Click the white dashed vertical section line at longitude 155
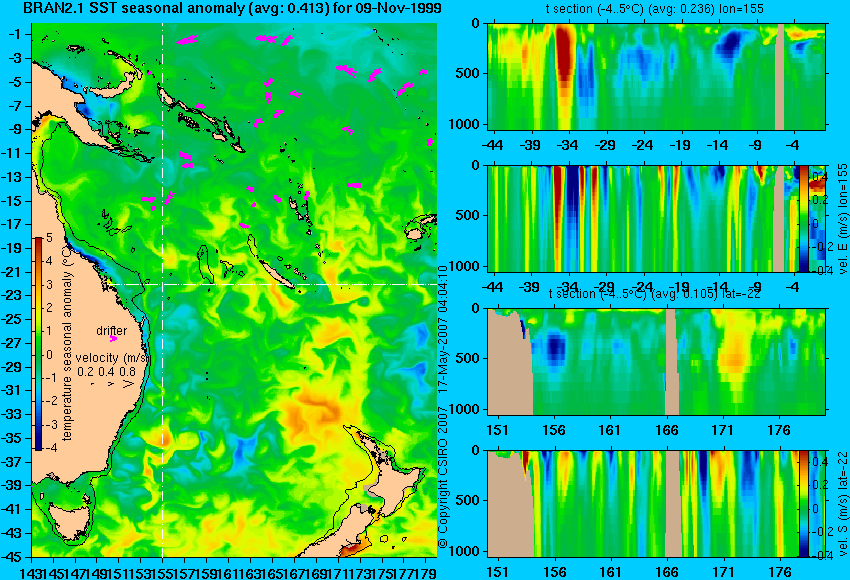850x580 pixels. pos(163,290)
